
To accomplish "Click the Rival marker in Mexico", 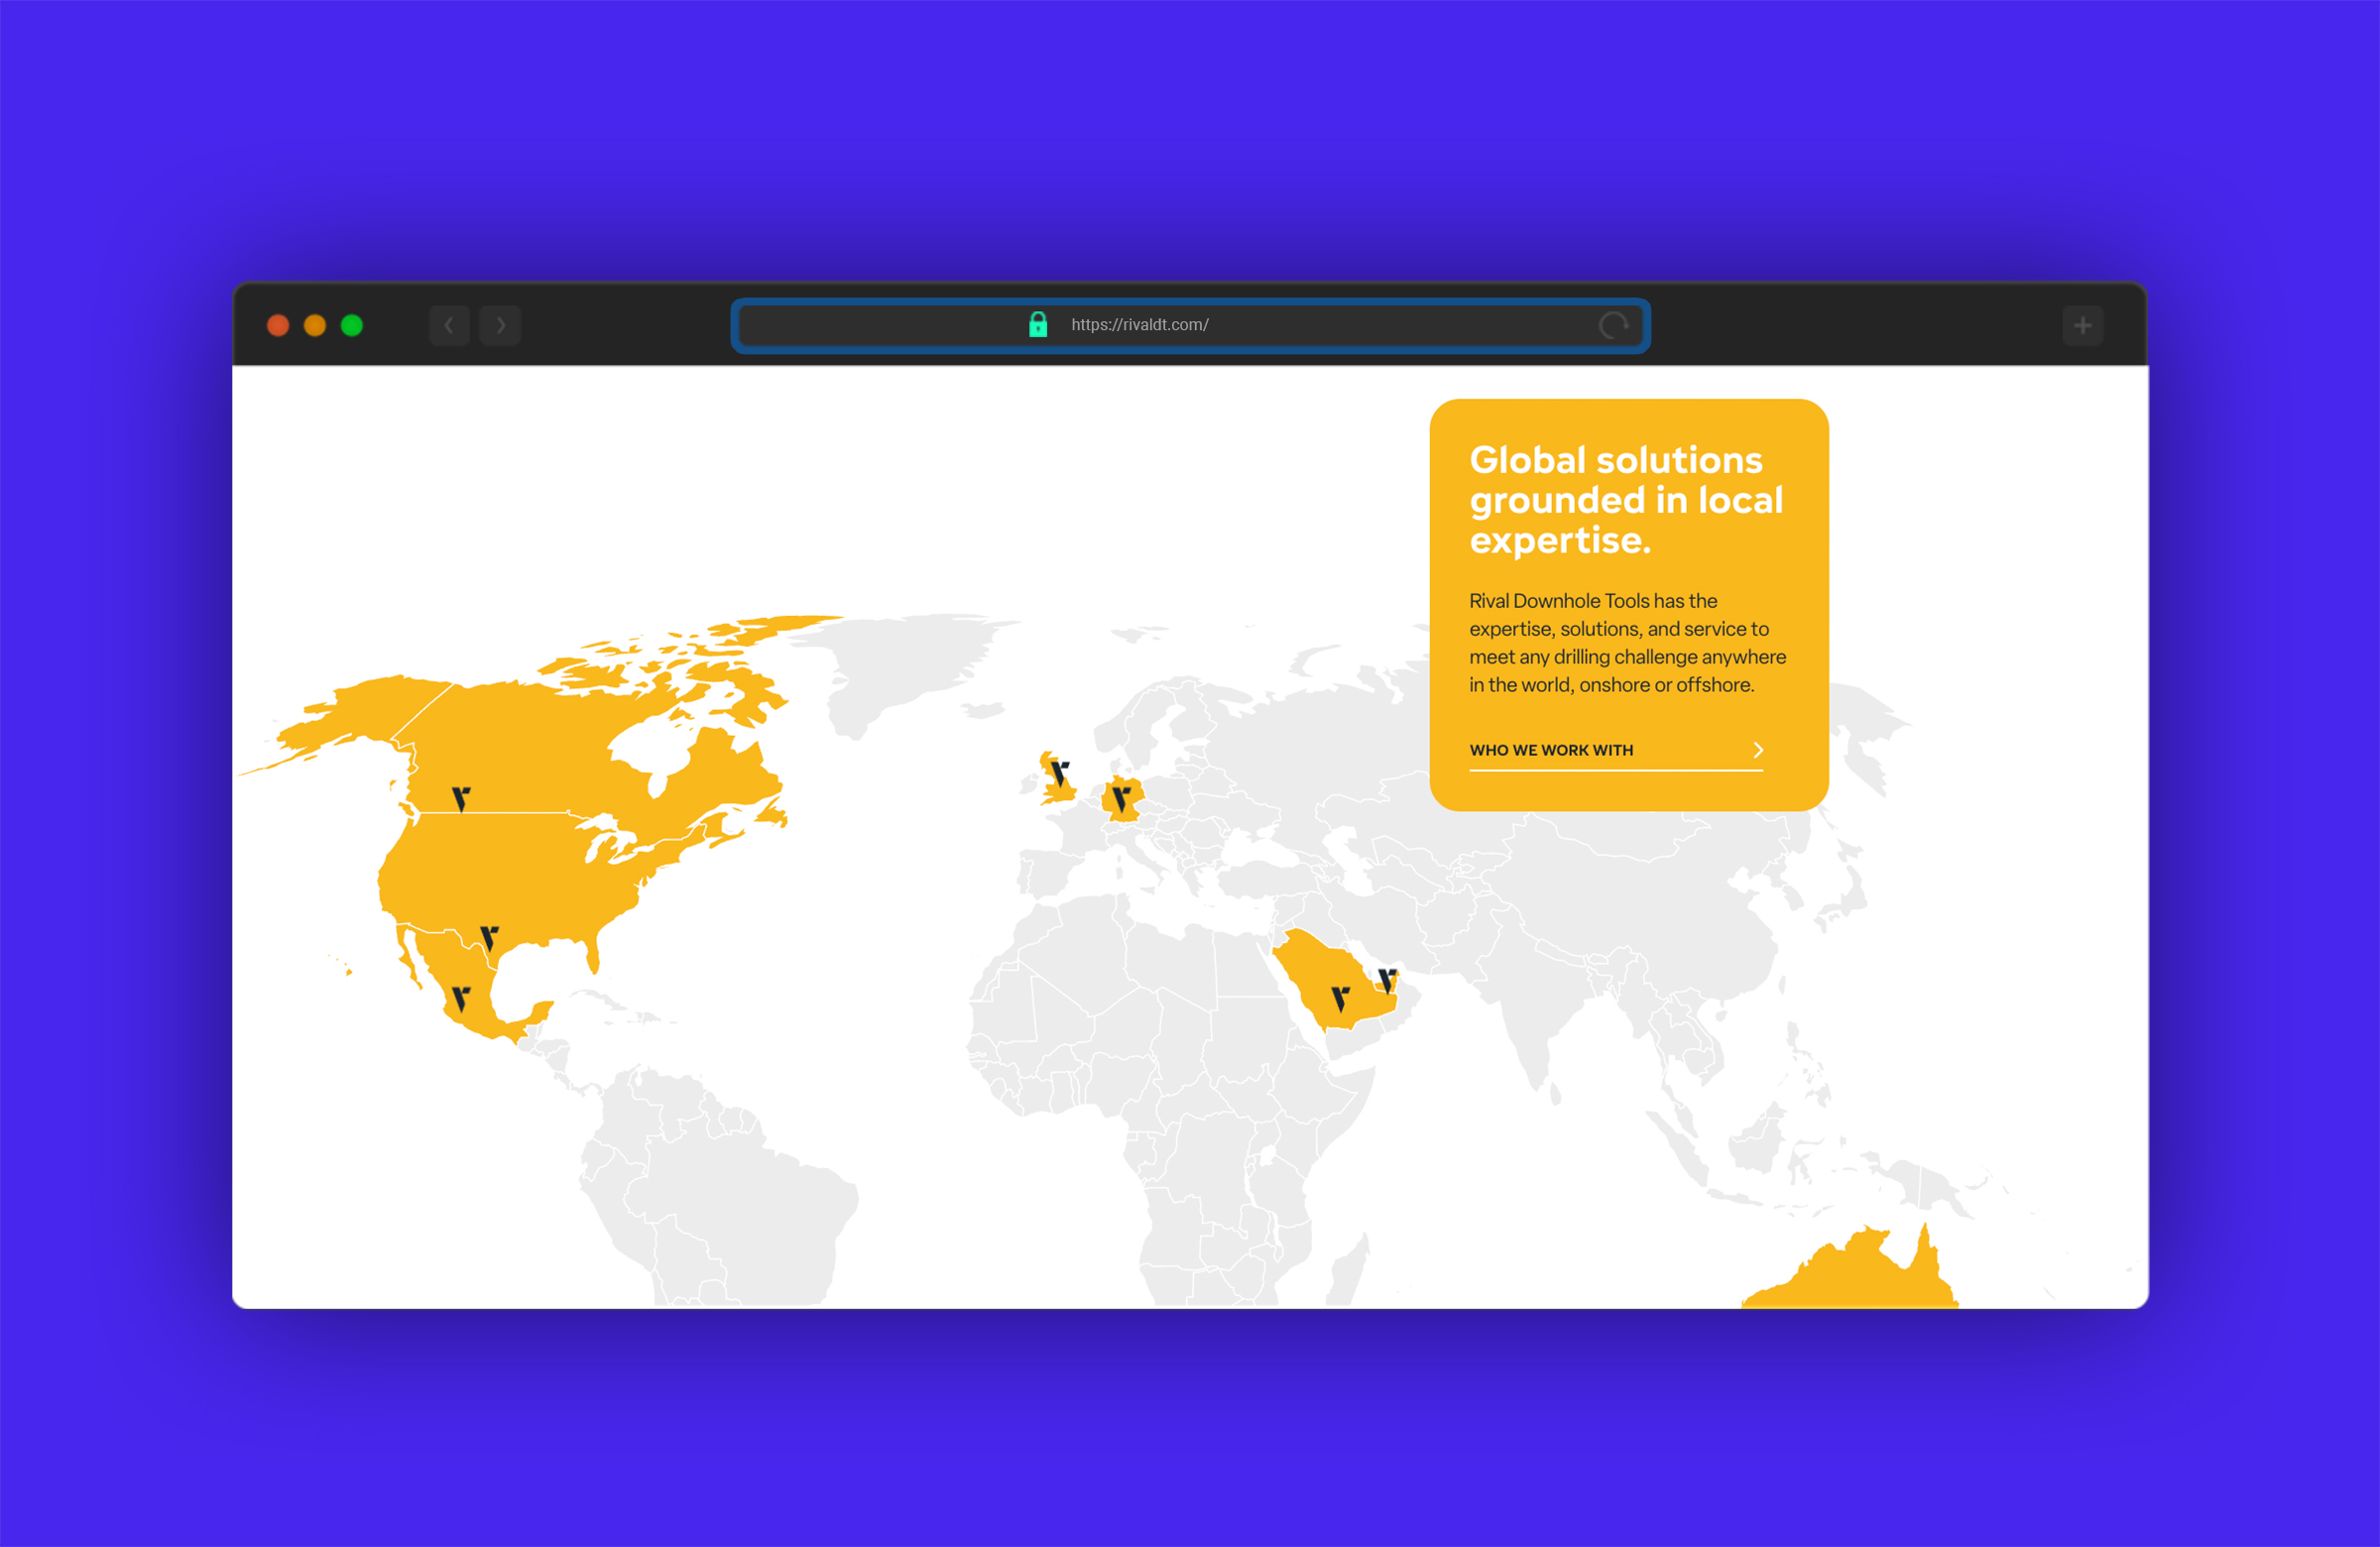I will [461, 998].
